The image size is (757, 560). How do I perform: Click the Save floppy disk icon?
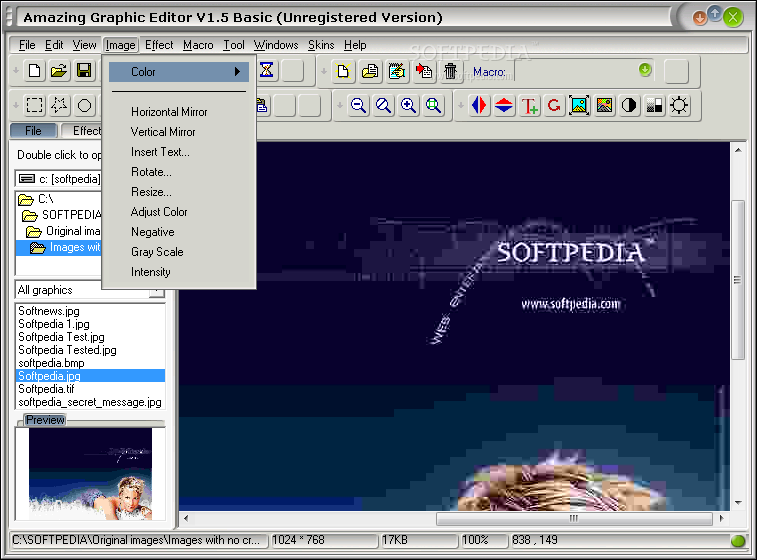84,71
